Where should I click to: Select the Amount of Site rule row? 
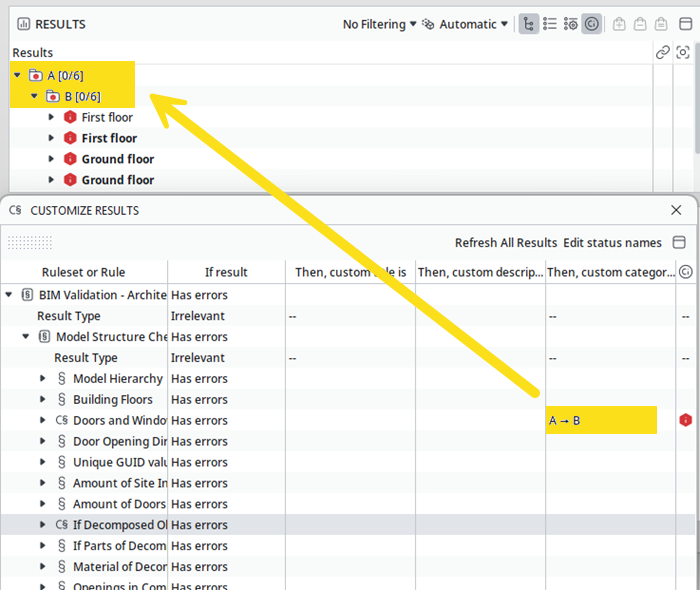pyautogui.click(x=348, y=483)
